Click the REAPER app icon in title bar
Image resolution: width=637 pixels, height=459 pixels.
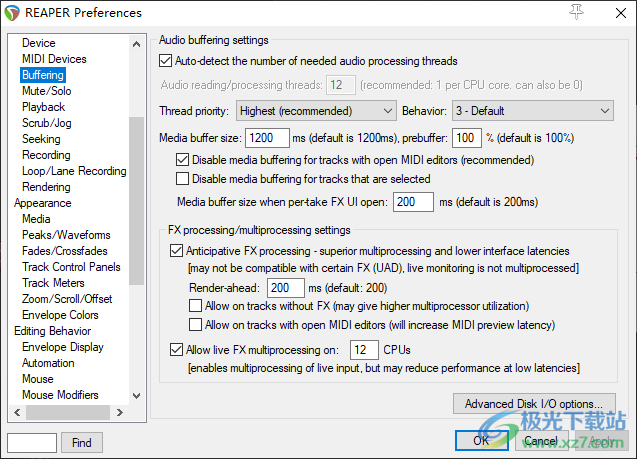pos(12,13)
